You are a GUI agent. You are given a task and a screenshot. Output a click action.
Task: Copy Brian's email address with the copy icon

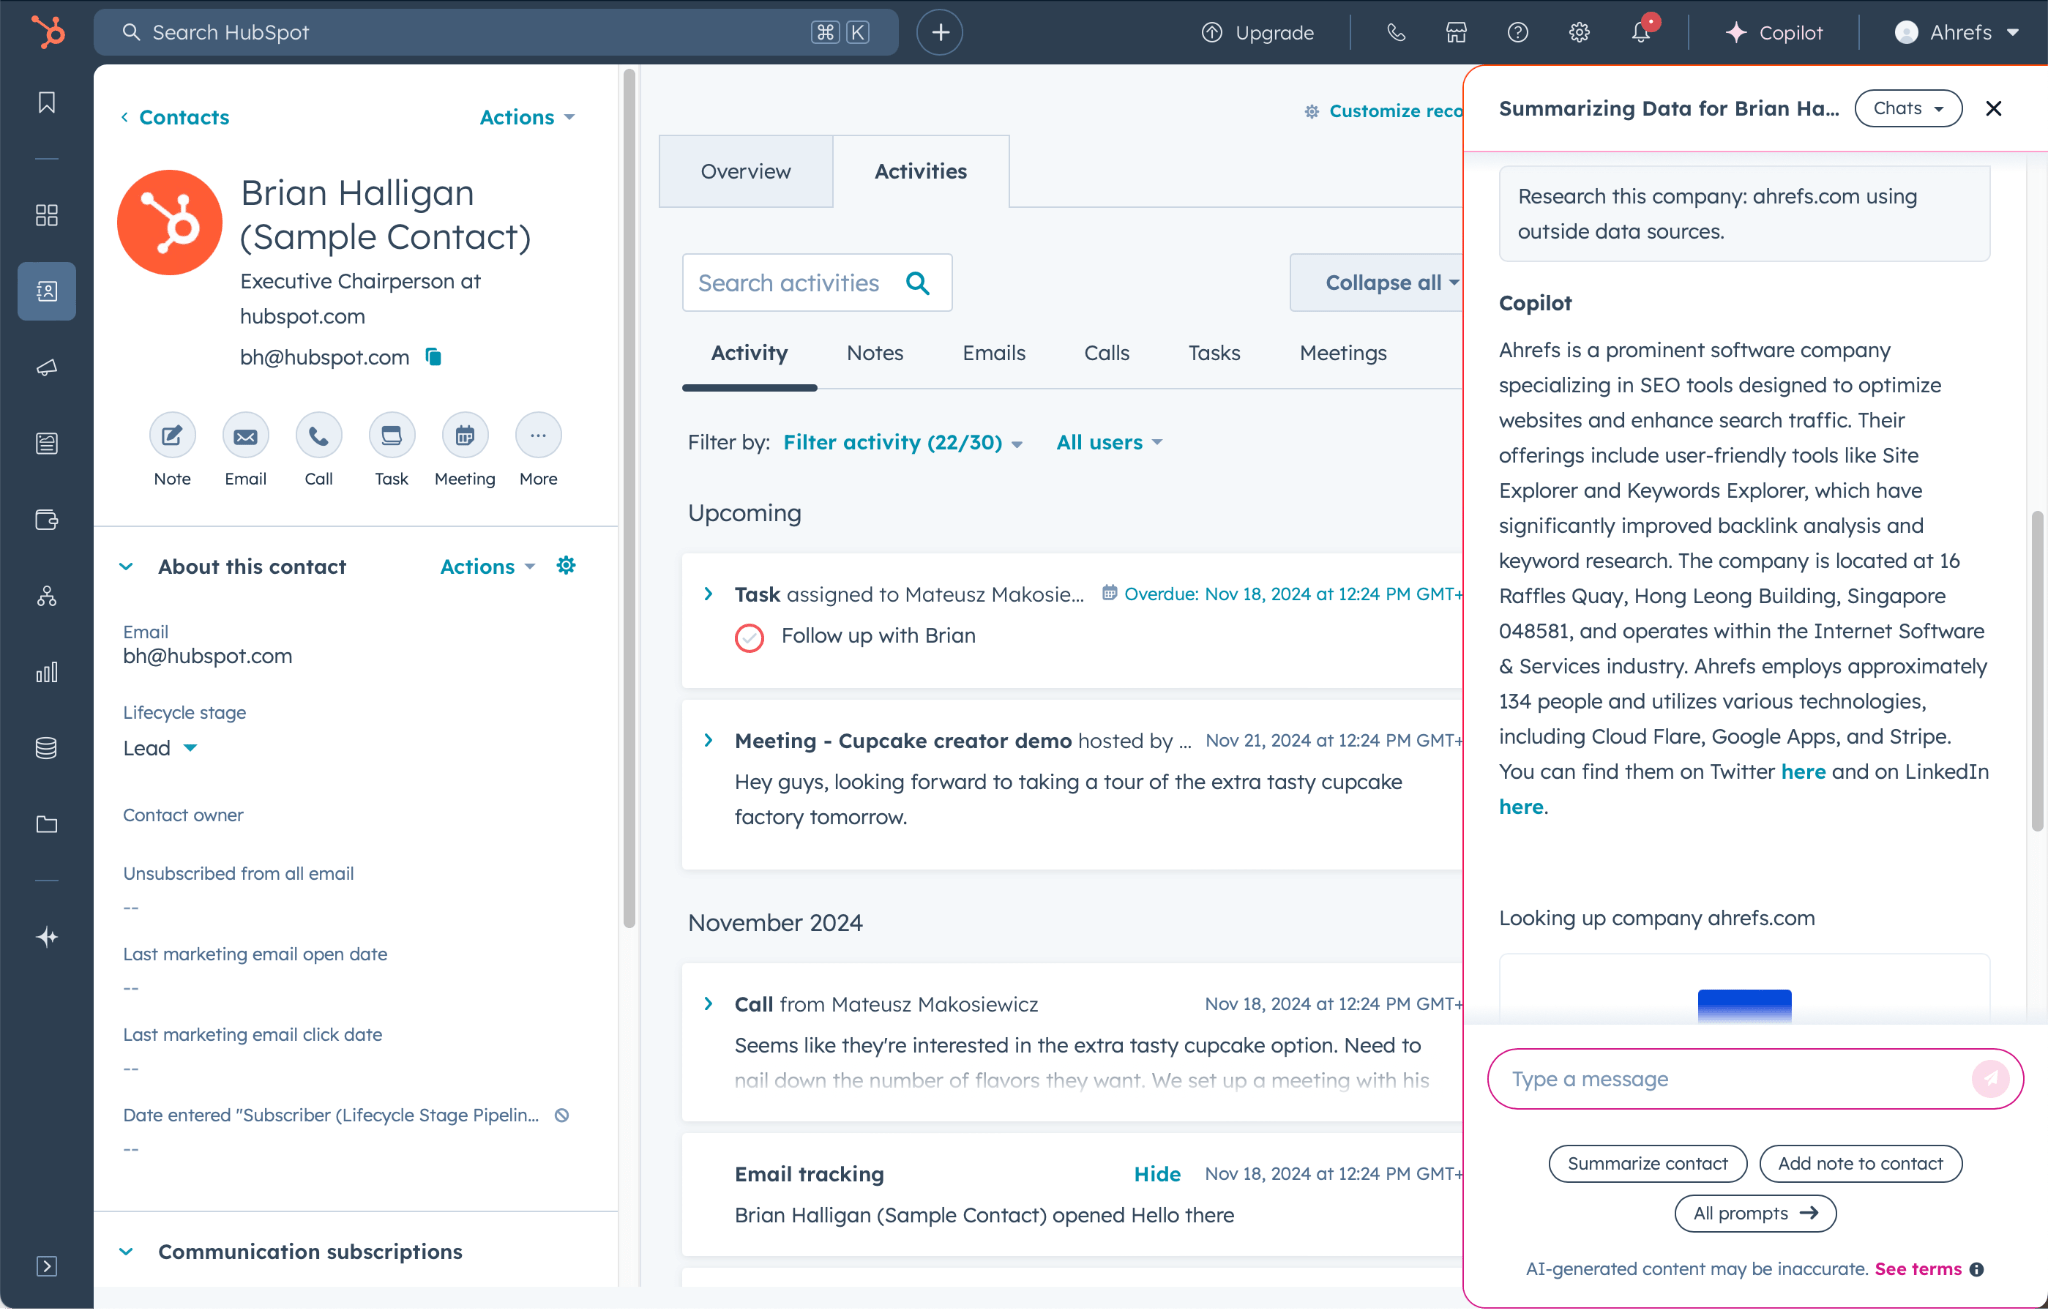coord(433,357)
